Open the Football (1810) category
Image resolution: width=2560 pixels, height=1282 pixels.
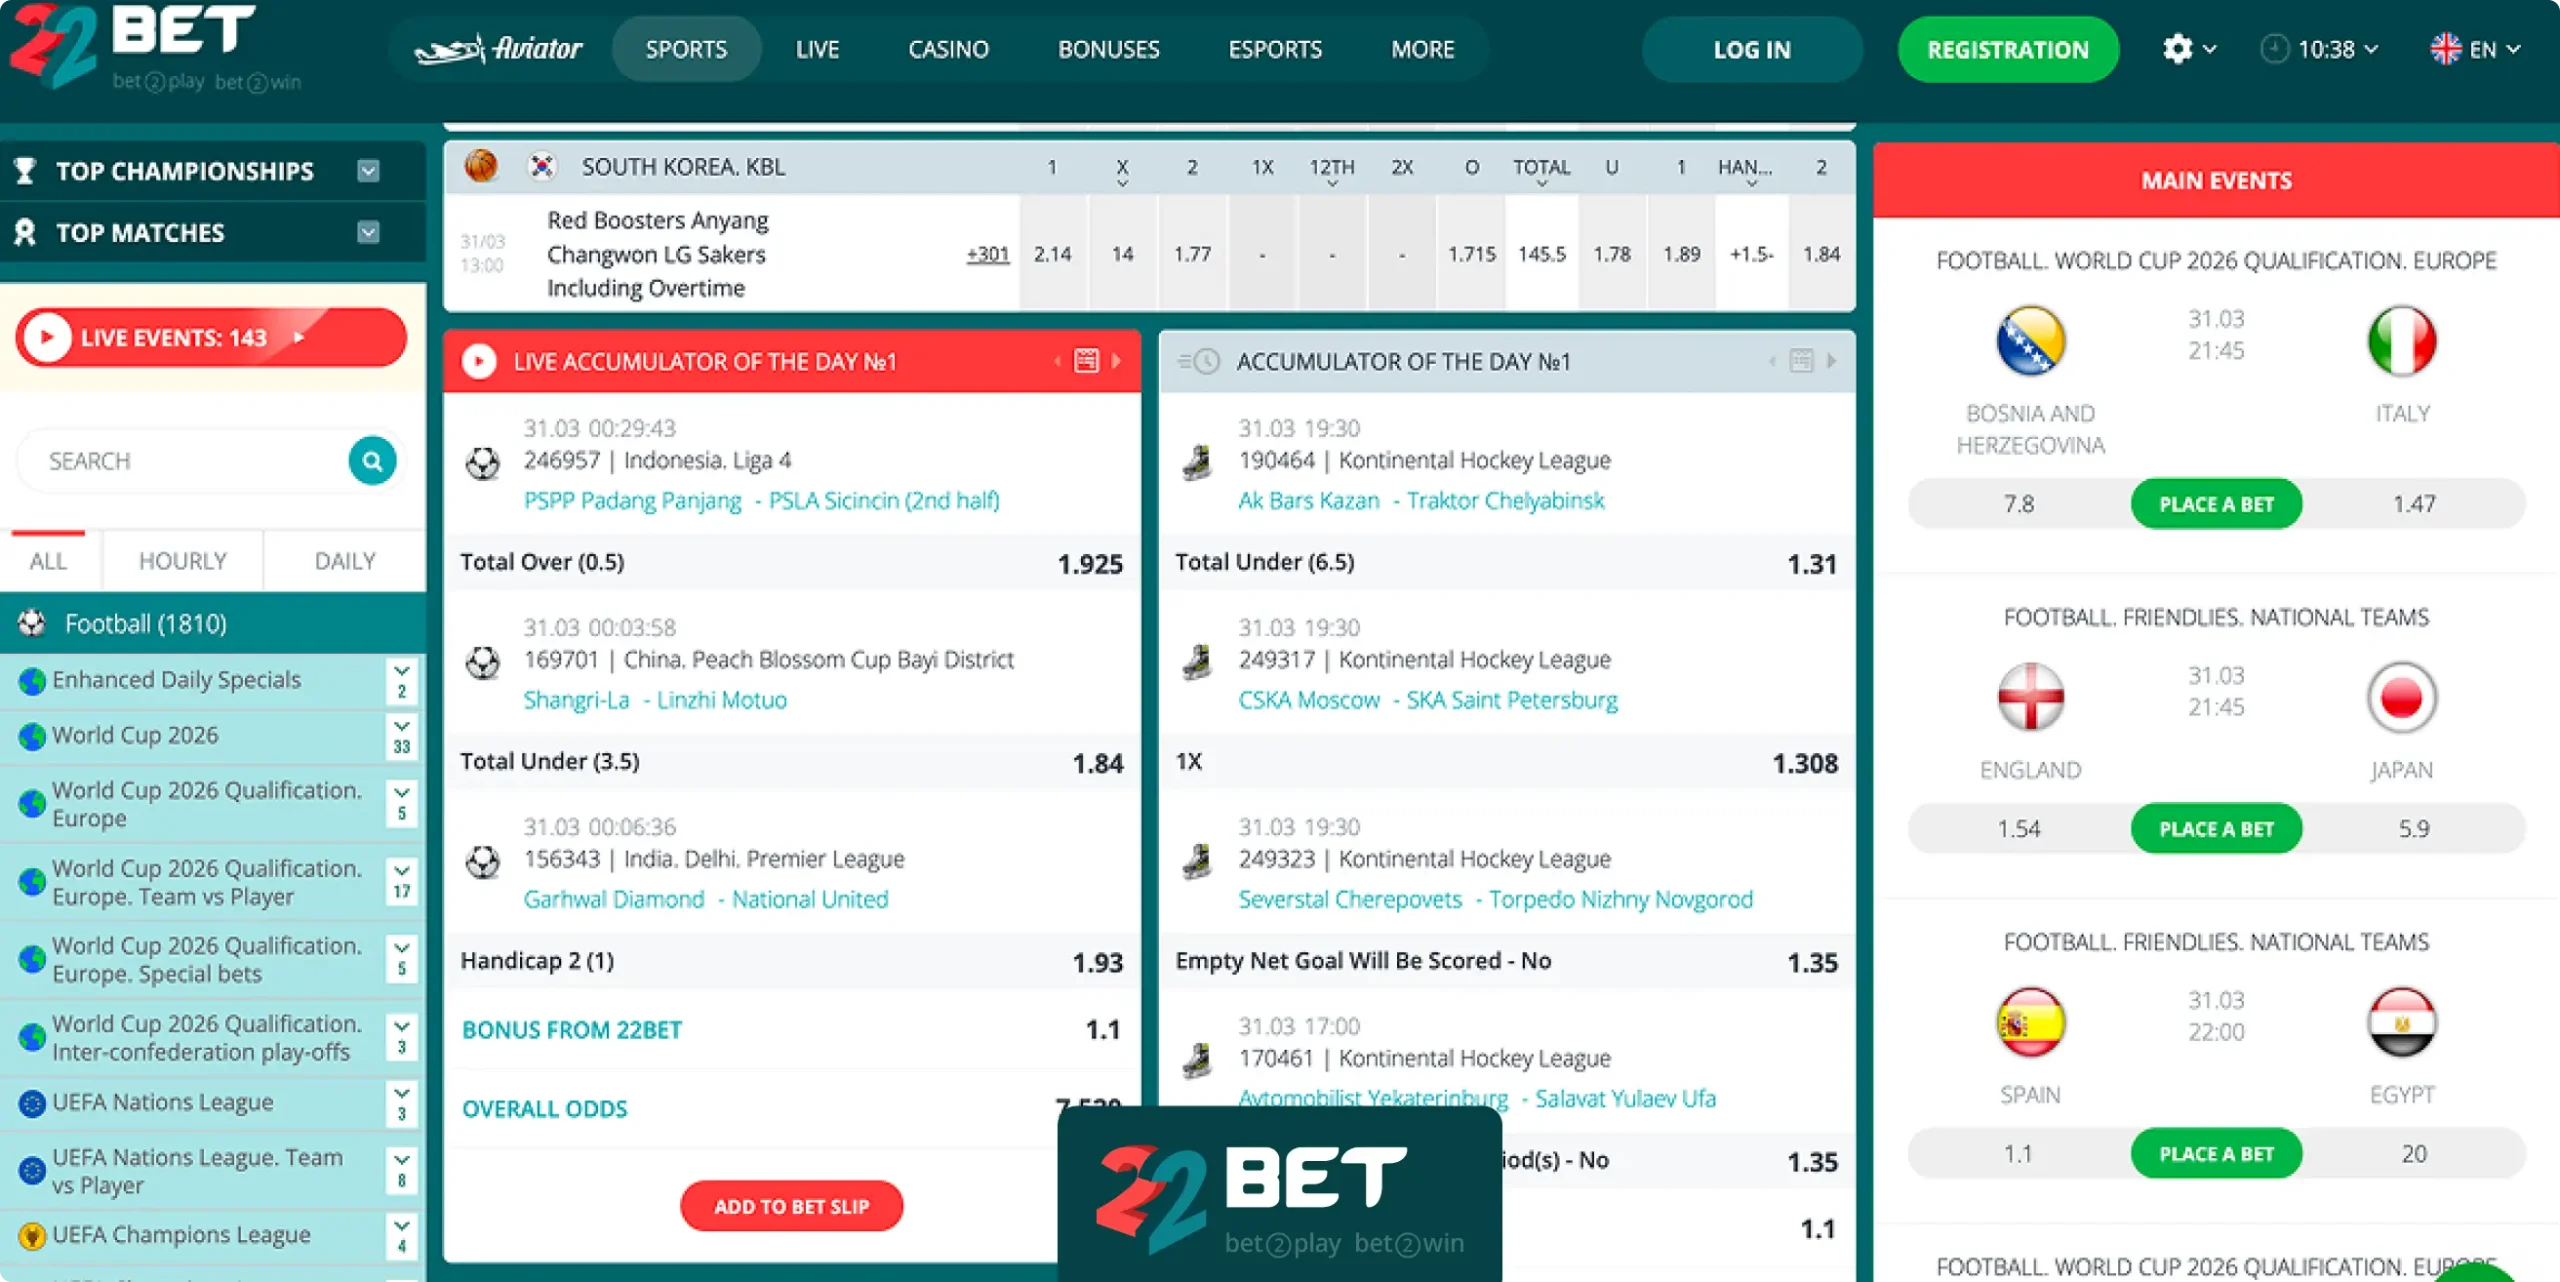213,624
